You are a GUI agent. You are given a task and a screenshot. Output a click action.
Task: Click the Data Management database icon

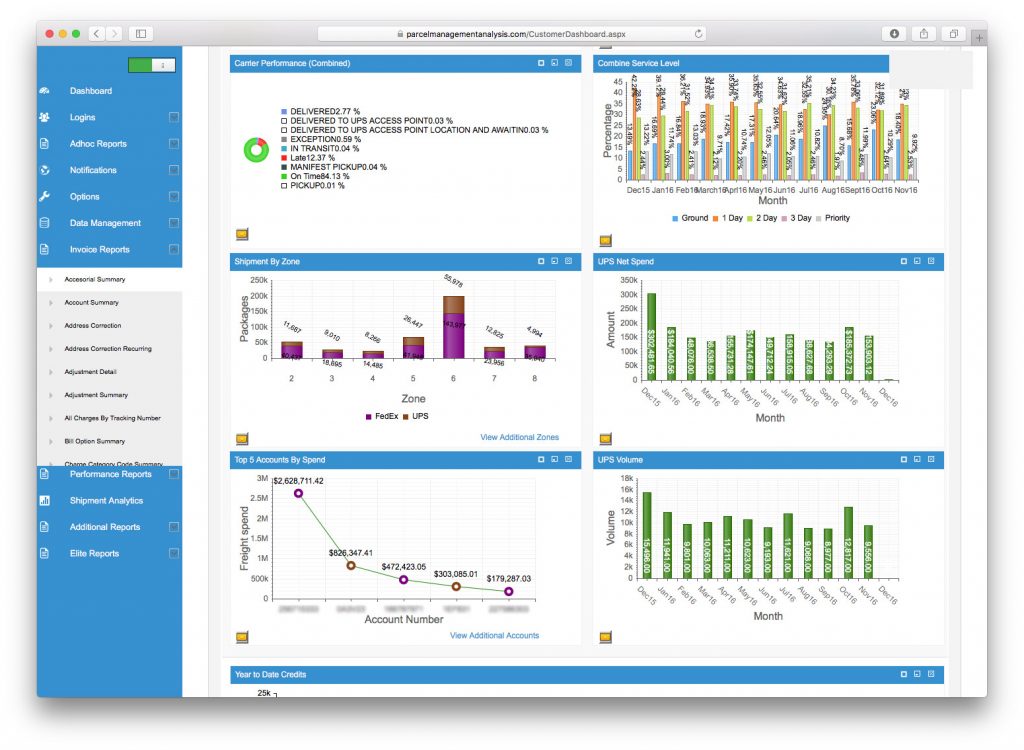pyautogui.click(x=44, y=223)
